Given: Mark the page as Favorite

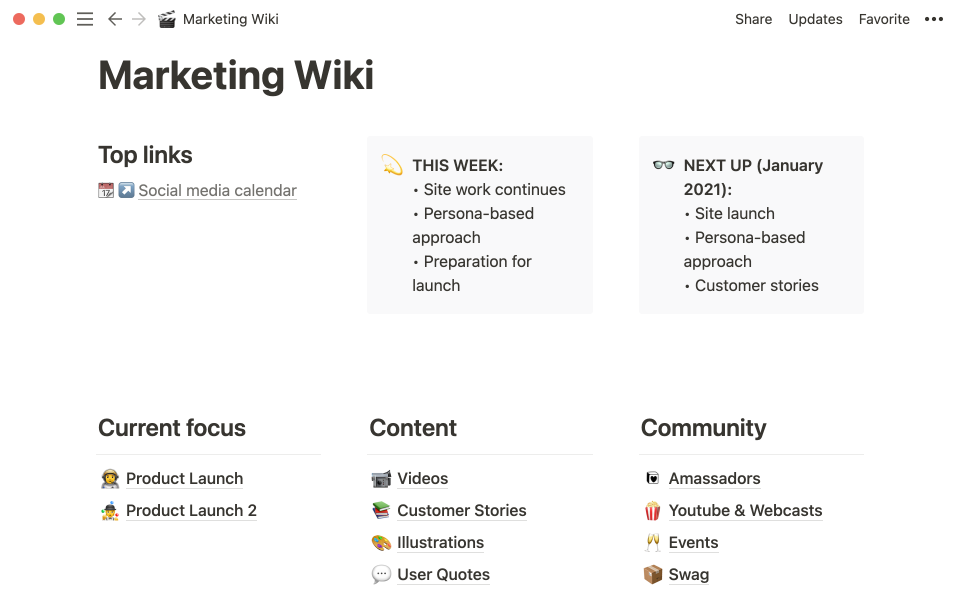Looking at the screenshot, I should point(884,19).
